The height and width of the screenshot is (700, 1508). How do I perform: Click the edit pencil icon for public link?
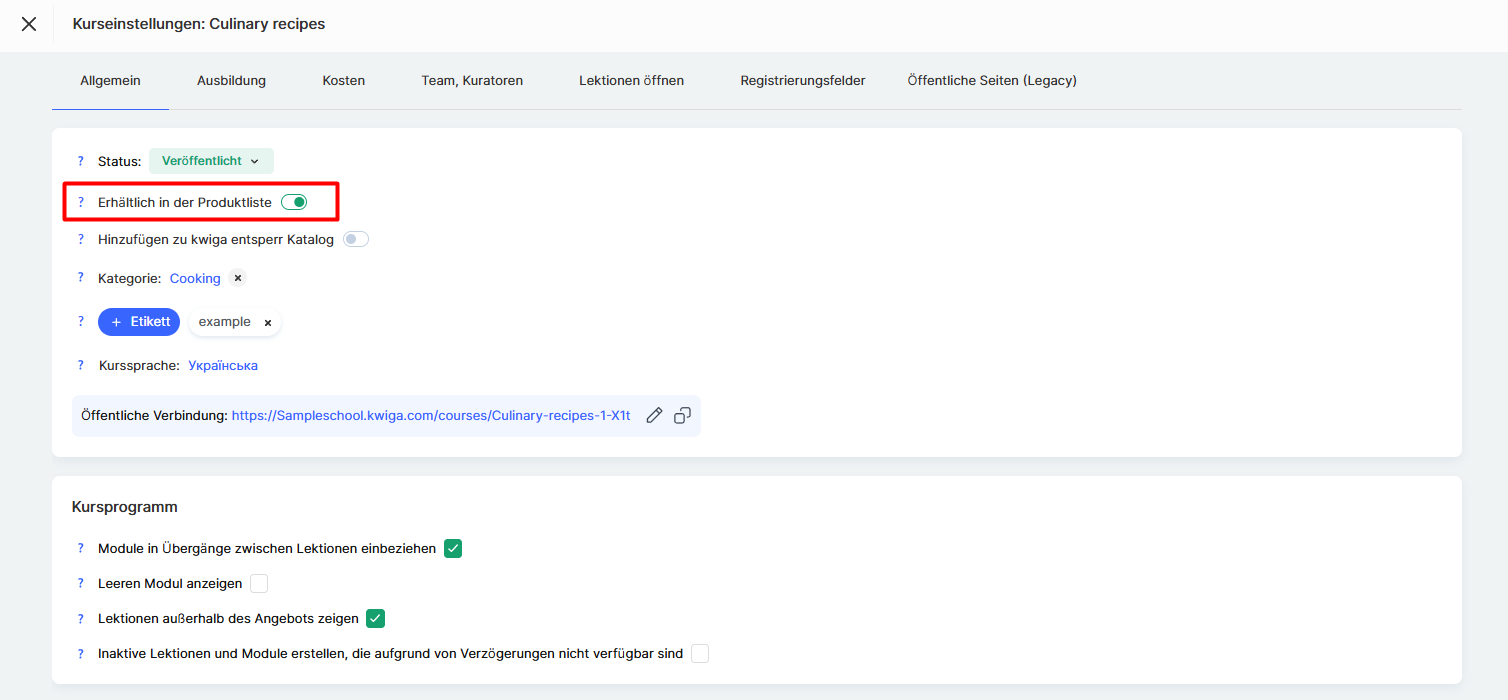coord(654,415)
